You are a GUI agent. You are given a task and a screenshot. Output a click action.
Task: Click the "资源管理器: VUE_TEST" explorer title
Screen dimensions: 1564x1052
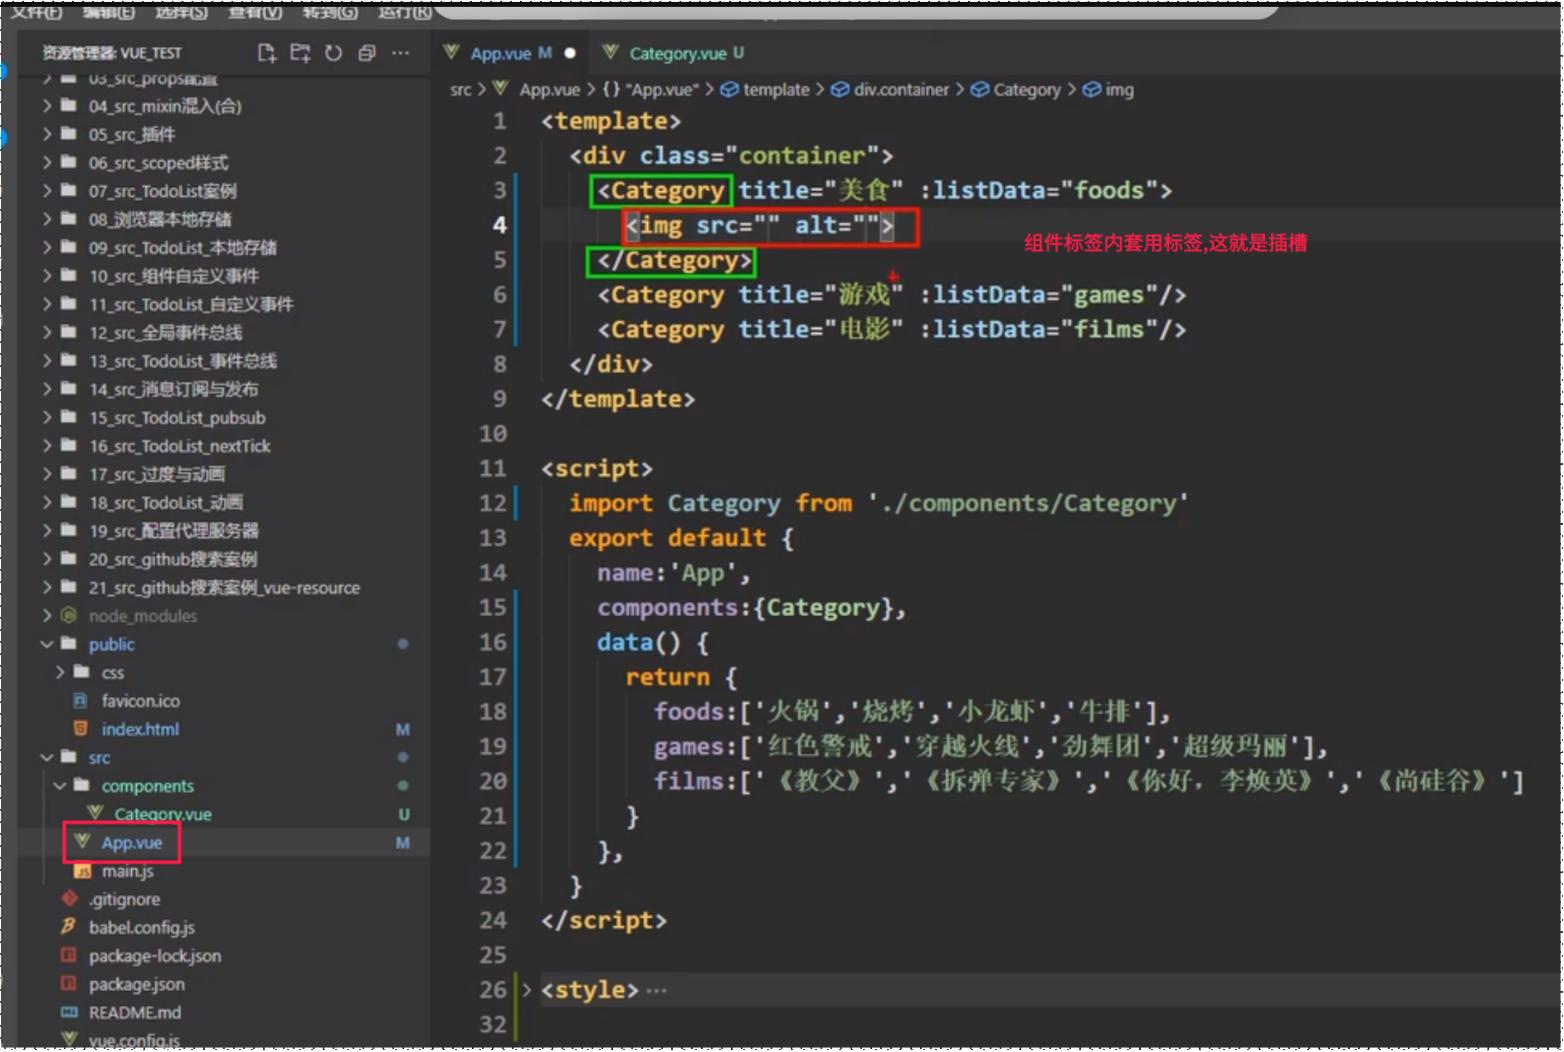[x=111, y=53]
